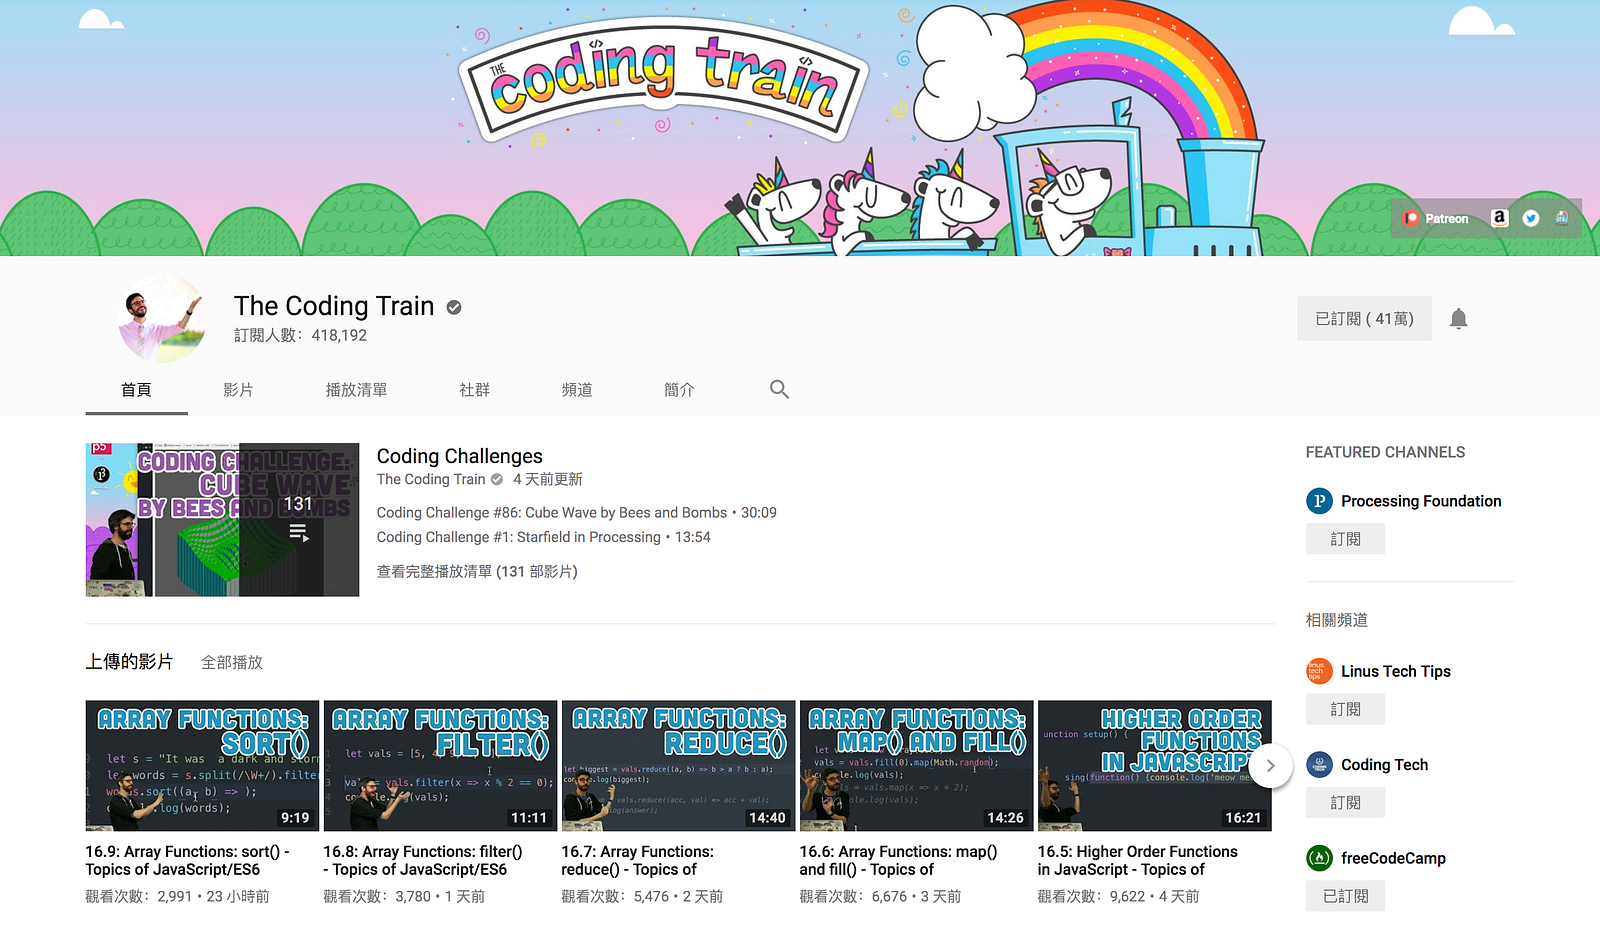Play the Array Functions: Filter() thumbnail

(x=440, y=766)
